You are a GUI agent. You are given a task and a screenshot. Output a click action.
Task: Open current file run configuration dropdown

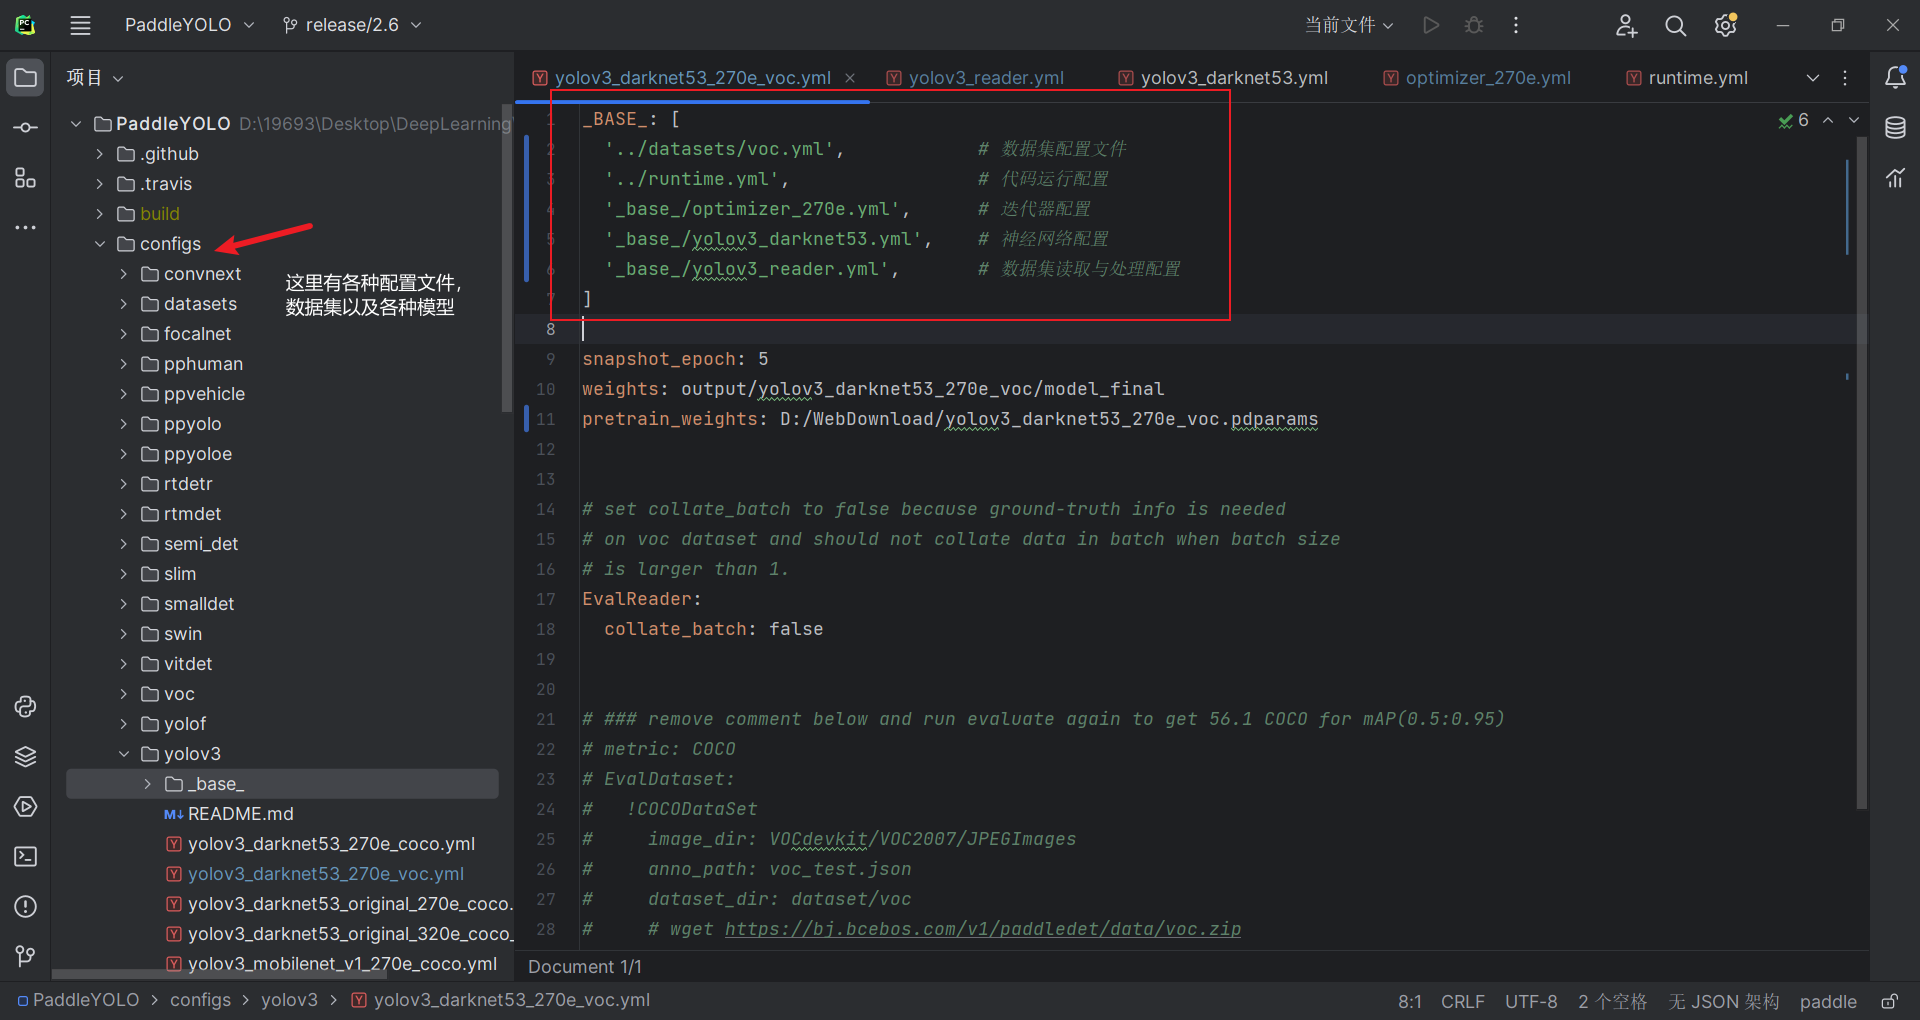click(1349, 25)
